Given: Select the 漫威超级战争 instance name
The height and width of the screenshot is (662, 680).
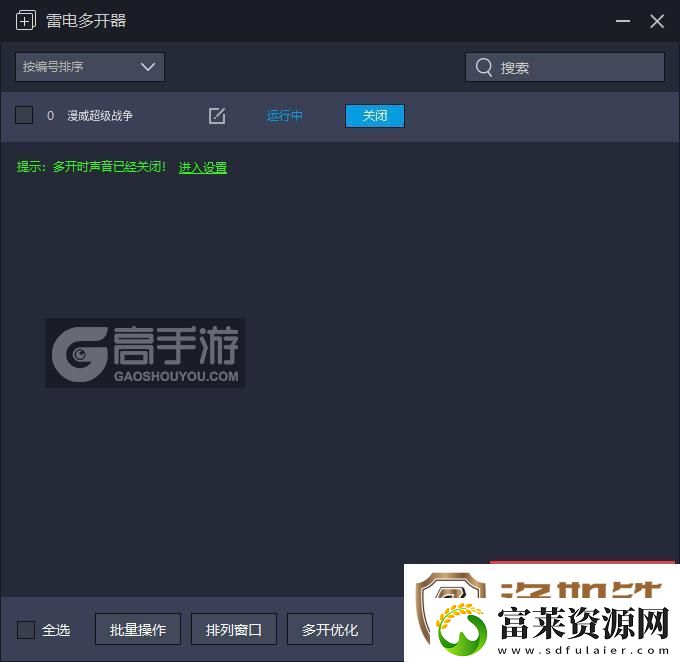Looking at the screenshot, I should 100,115.
